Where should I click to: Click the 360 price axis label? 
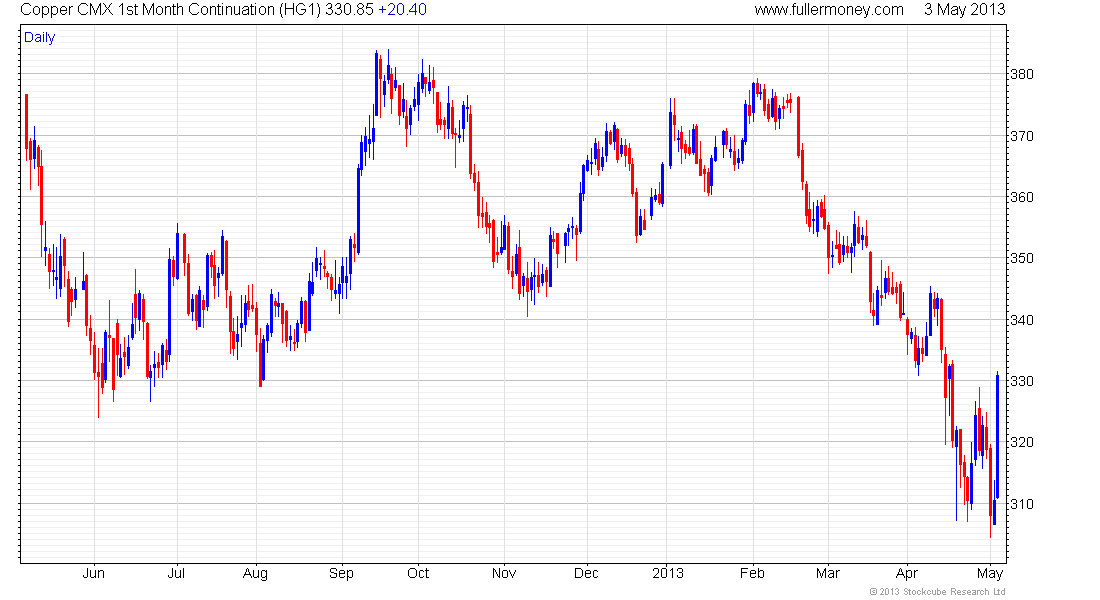coord(1021,197)
